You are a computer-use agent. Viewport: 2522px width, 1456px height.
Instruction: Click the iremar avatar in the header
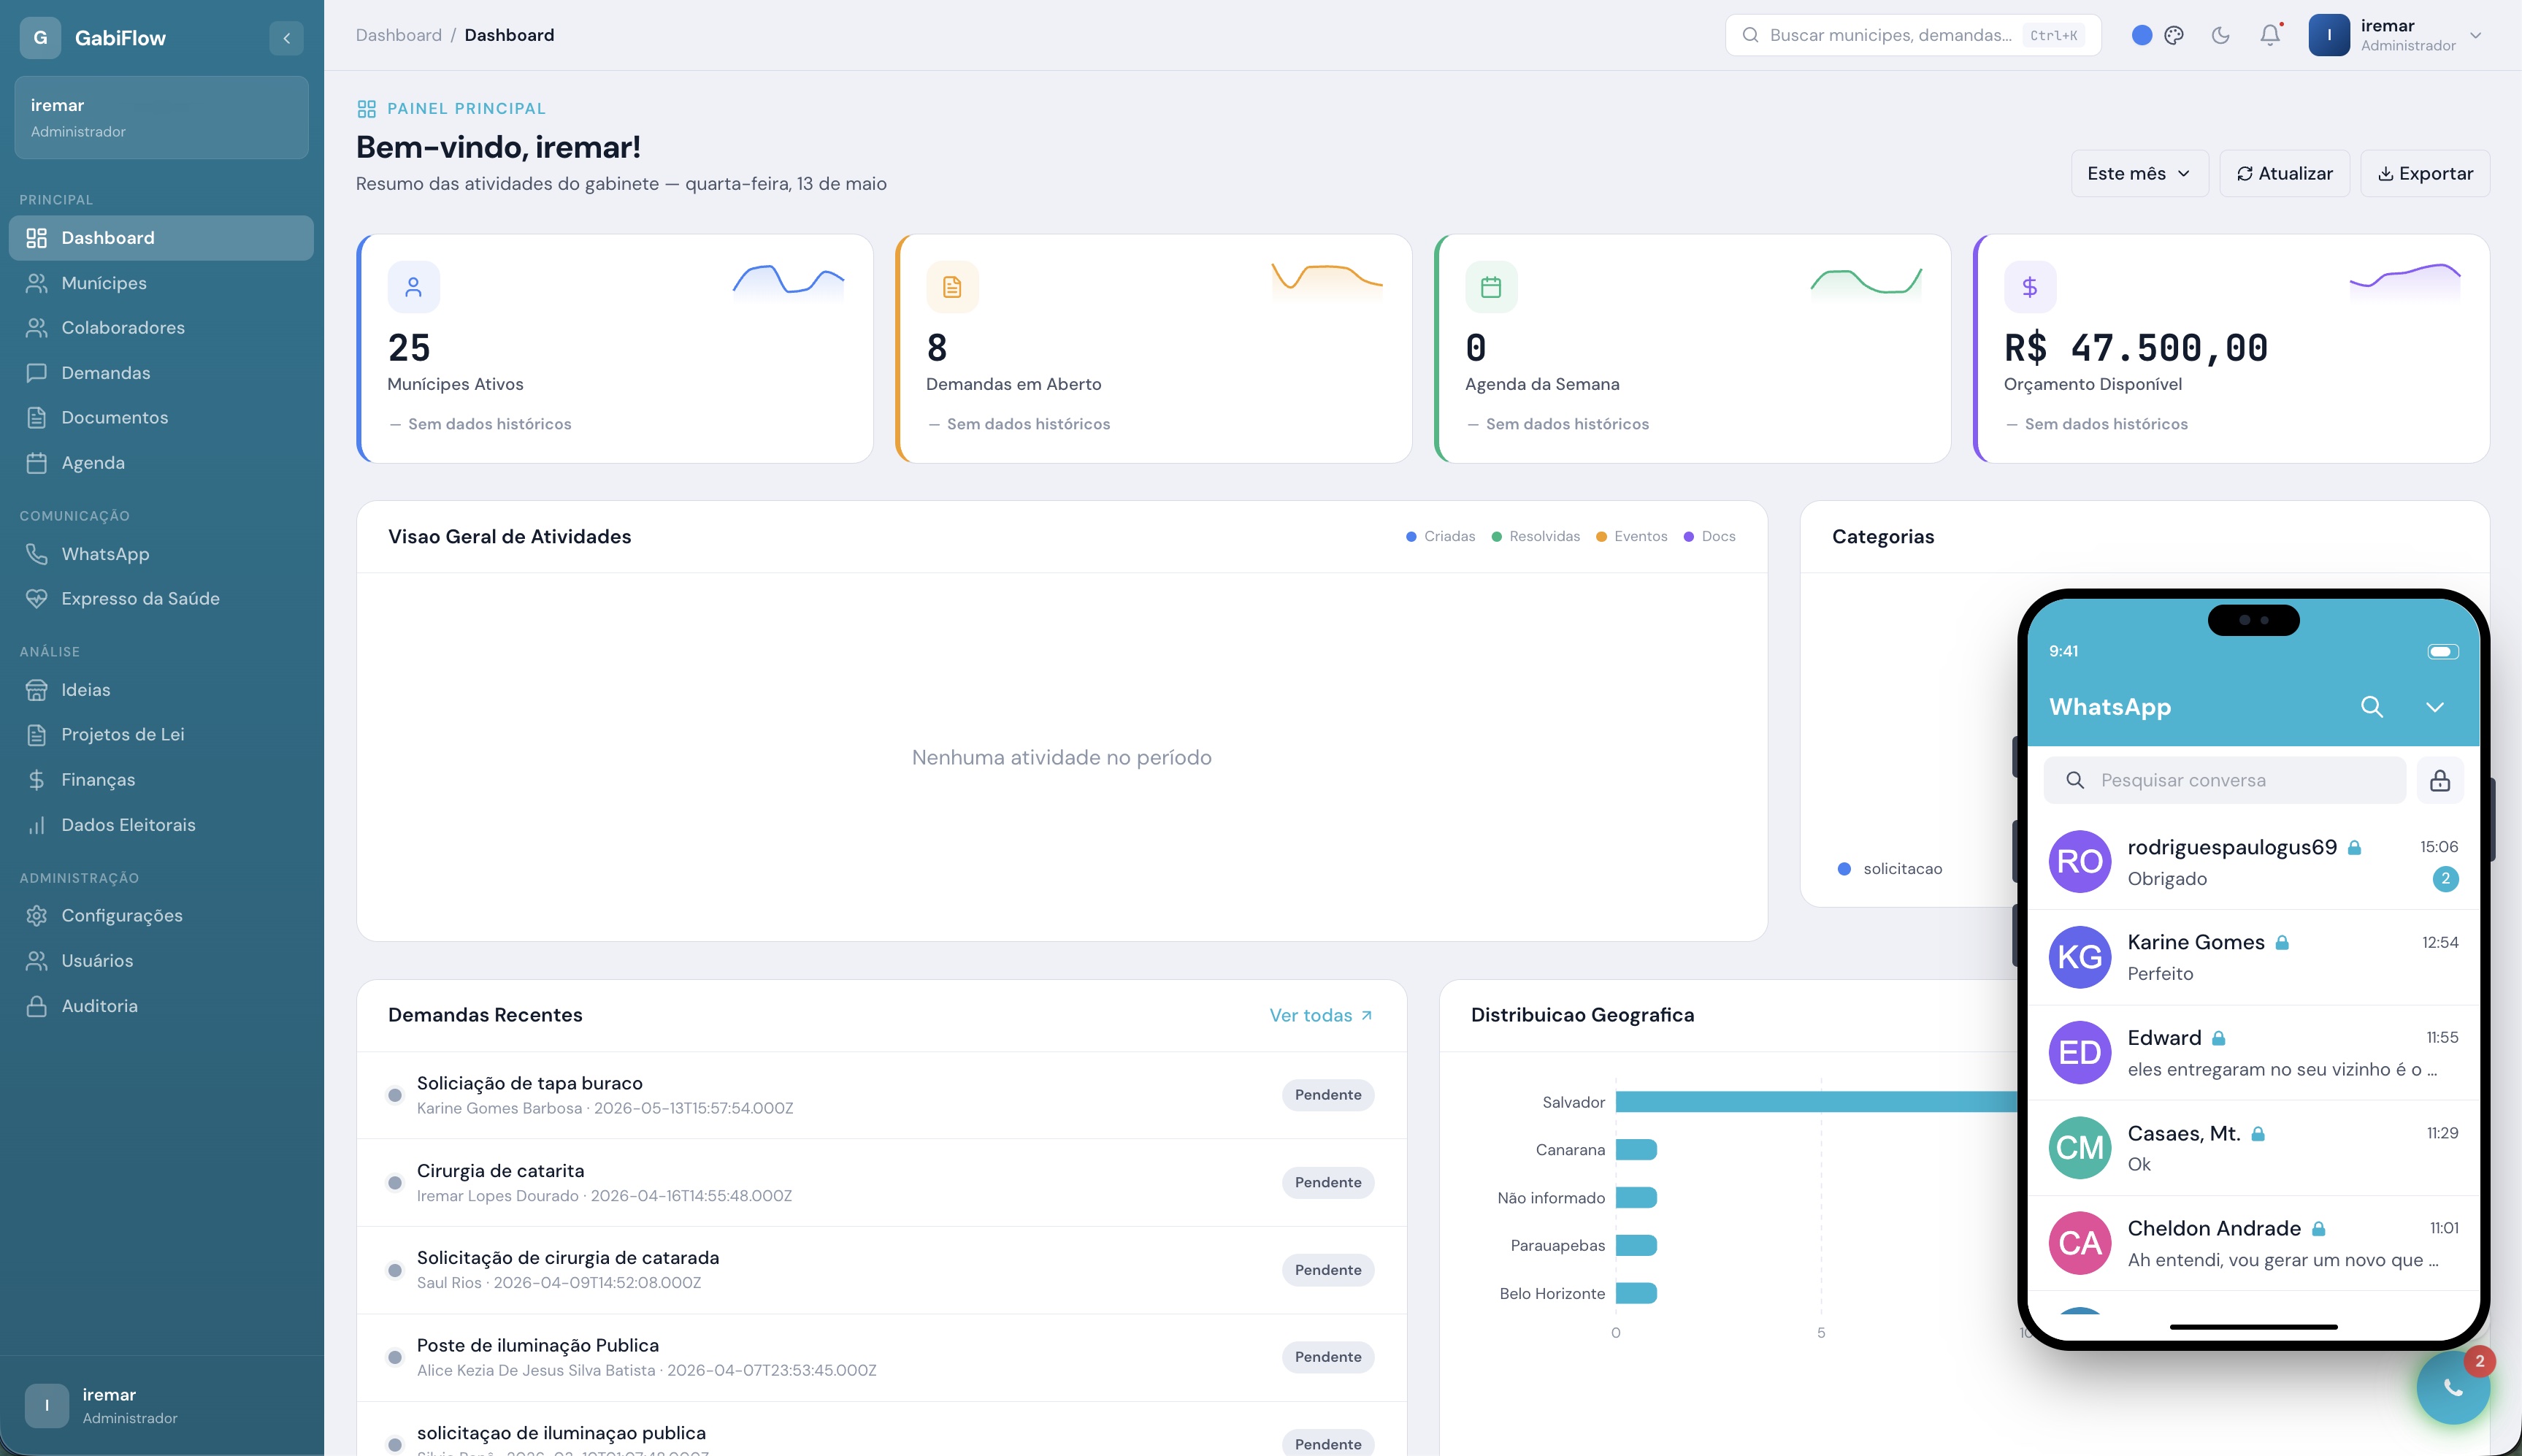point(2328,35)
